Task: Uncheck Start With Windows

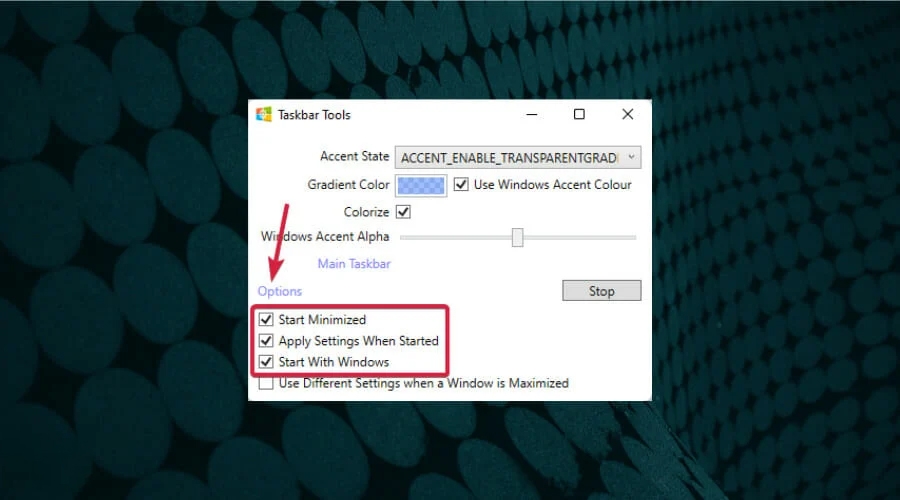Action: [266, 362]
